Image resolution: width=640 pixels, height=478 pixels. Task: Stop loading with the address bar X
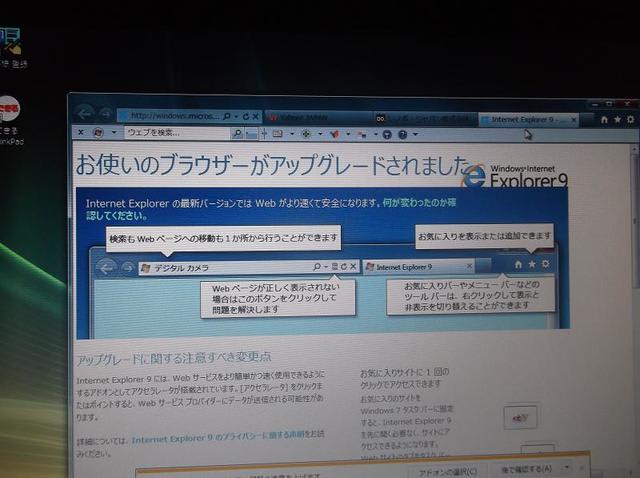(256, 117)
